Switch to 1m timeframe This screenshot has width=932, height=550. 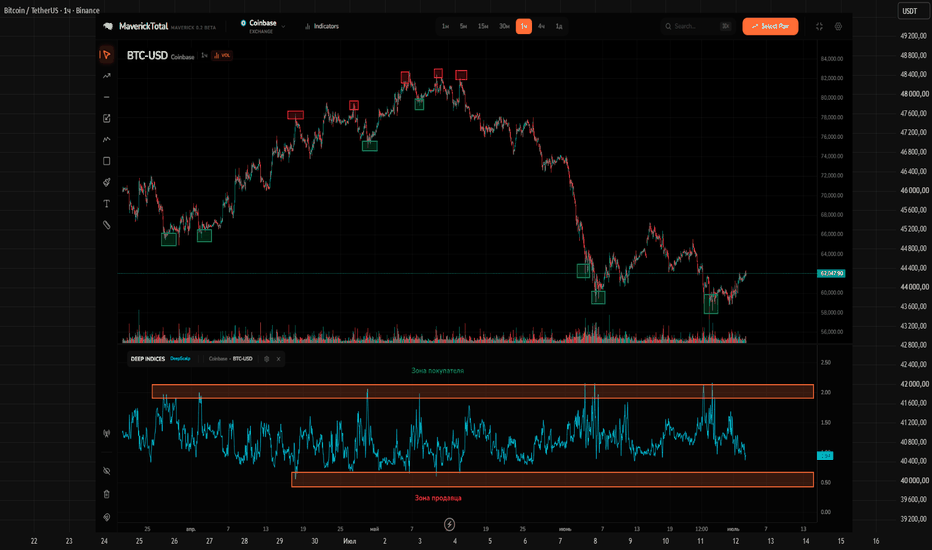click(x=445, y=26)
